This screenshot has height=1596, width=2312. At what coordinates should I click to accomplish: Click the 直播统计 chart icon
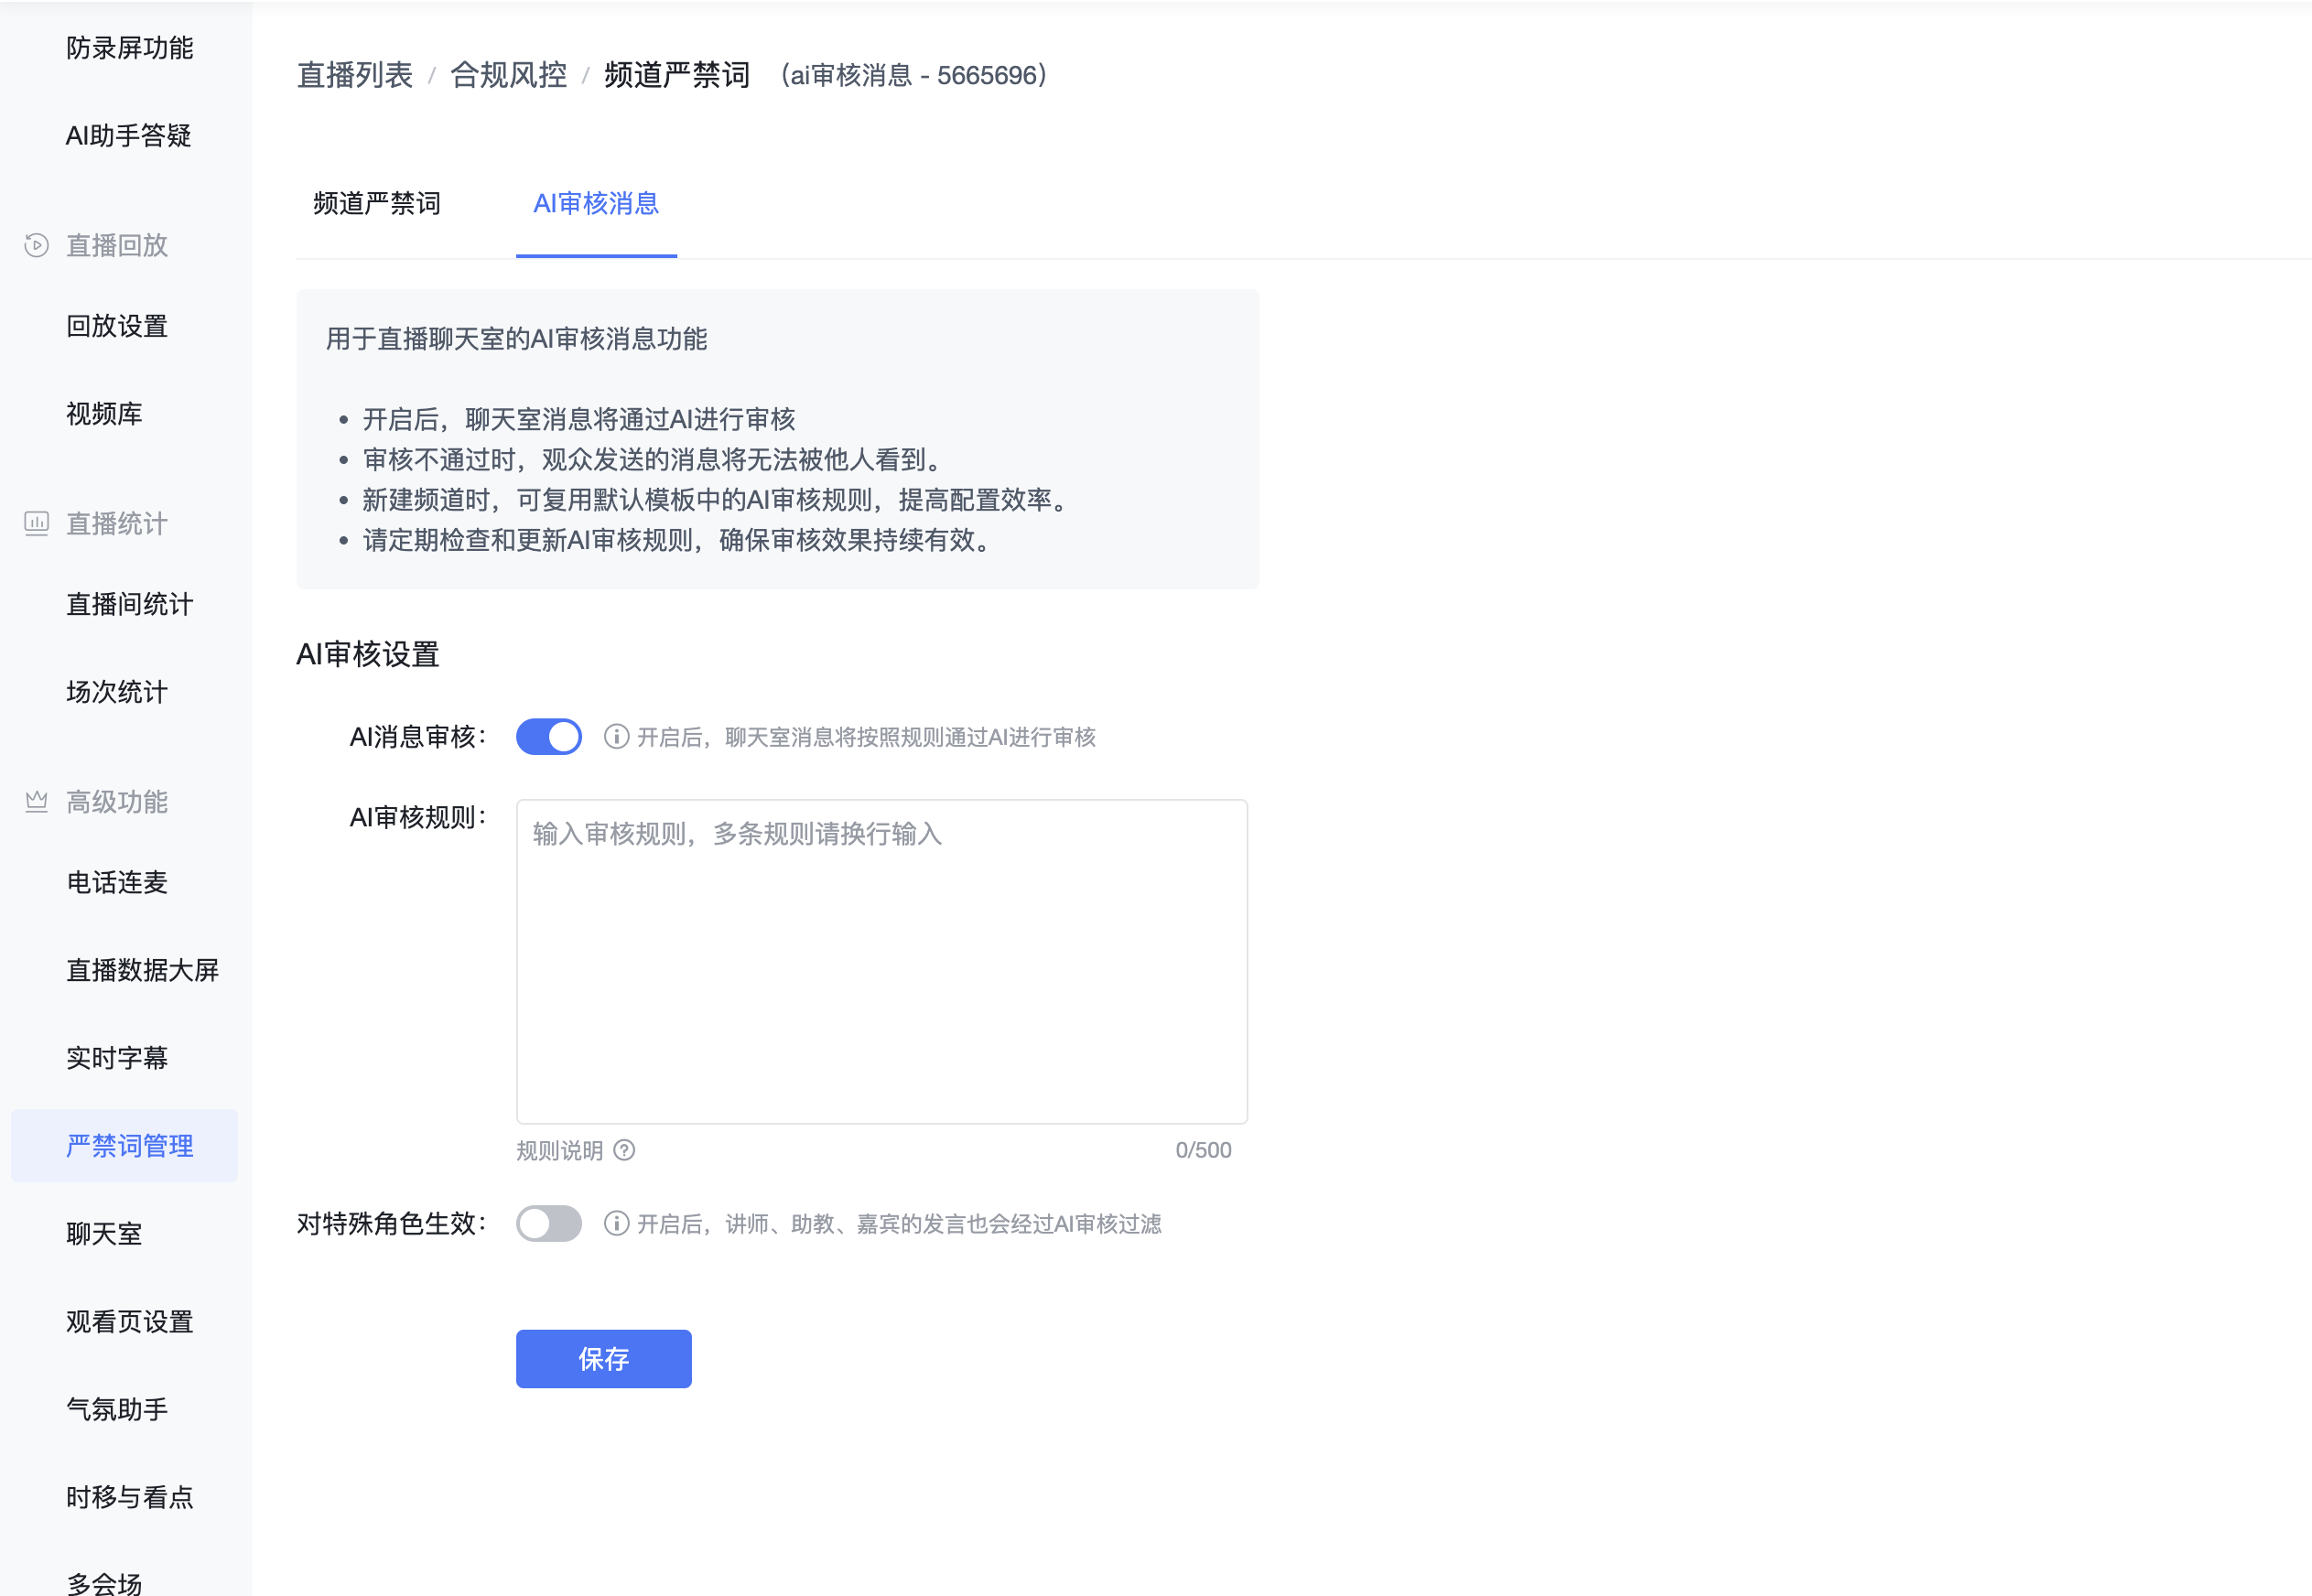[37, 523]
